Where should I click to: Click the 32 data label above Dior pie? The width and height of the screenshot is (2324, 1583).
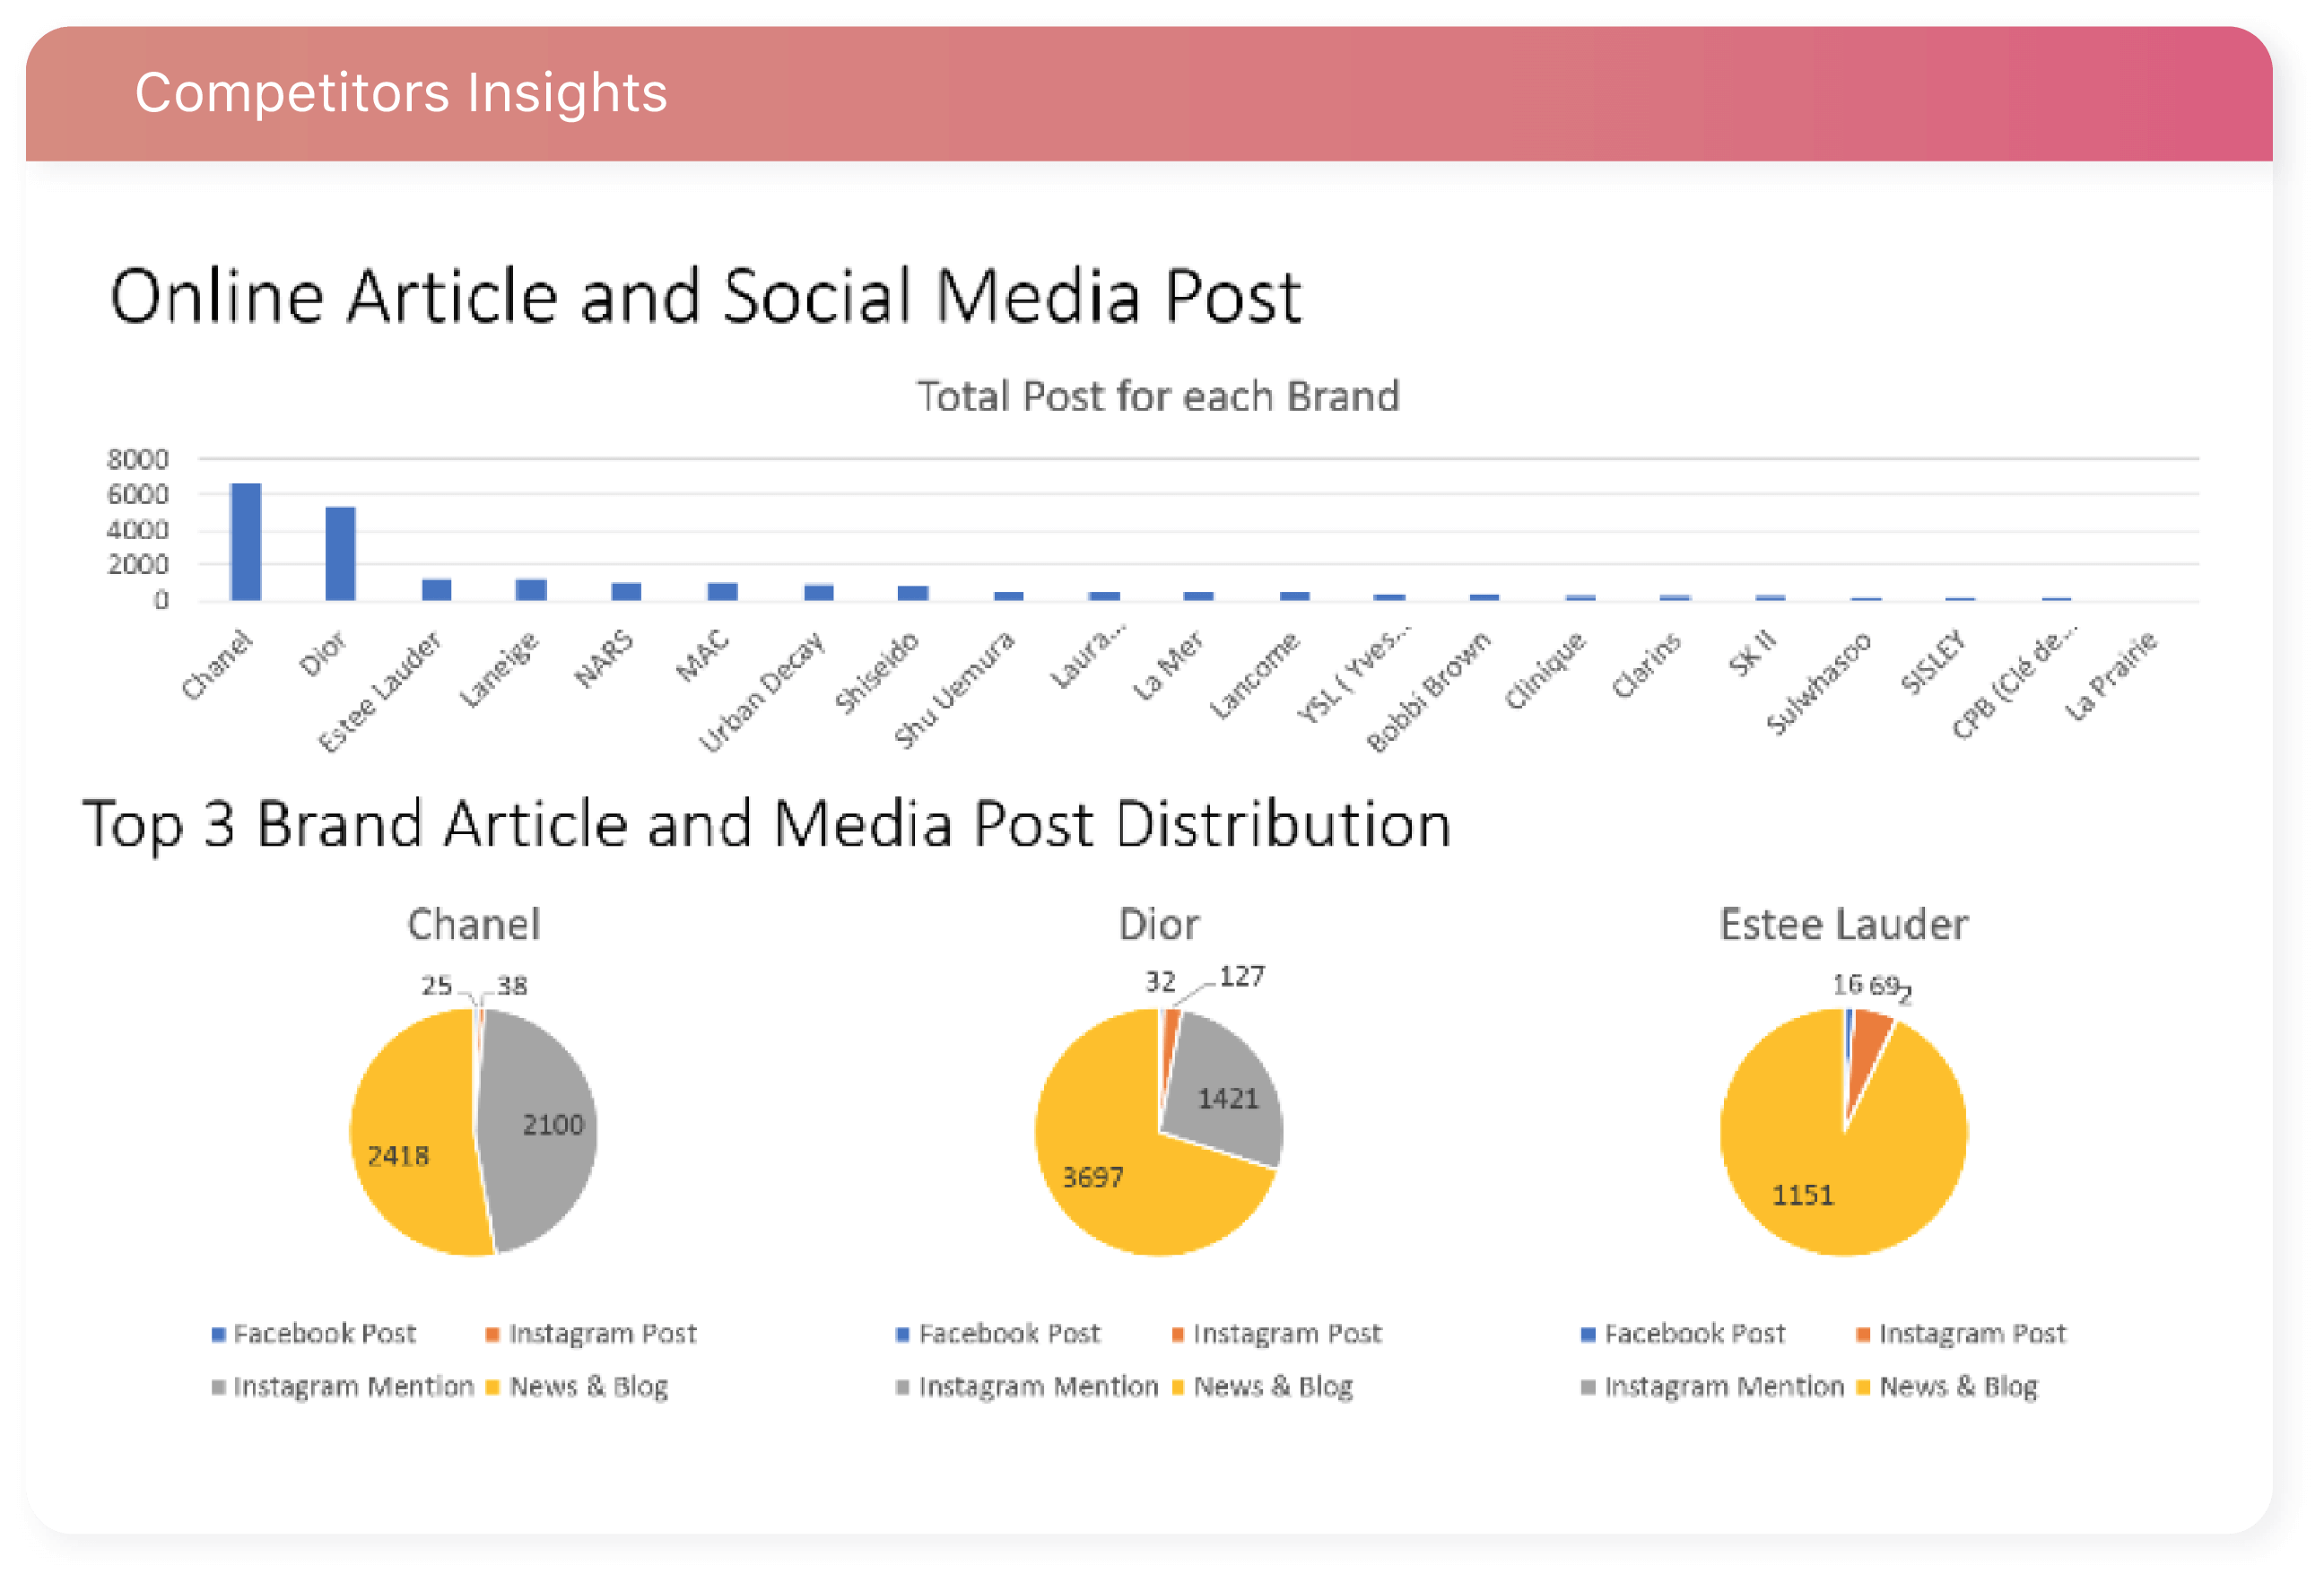[x=1160, y=981]
